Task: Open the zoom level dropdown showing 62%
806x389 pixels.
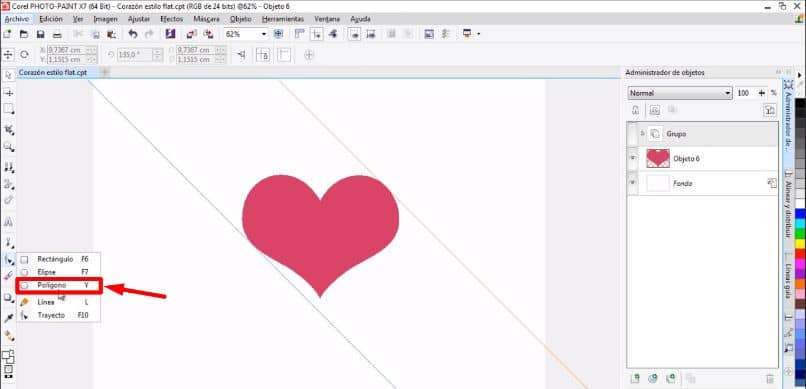Action: (x=264, y=34)
